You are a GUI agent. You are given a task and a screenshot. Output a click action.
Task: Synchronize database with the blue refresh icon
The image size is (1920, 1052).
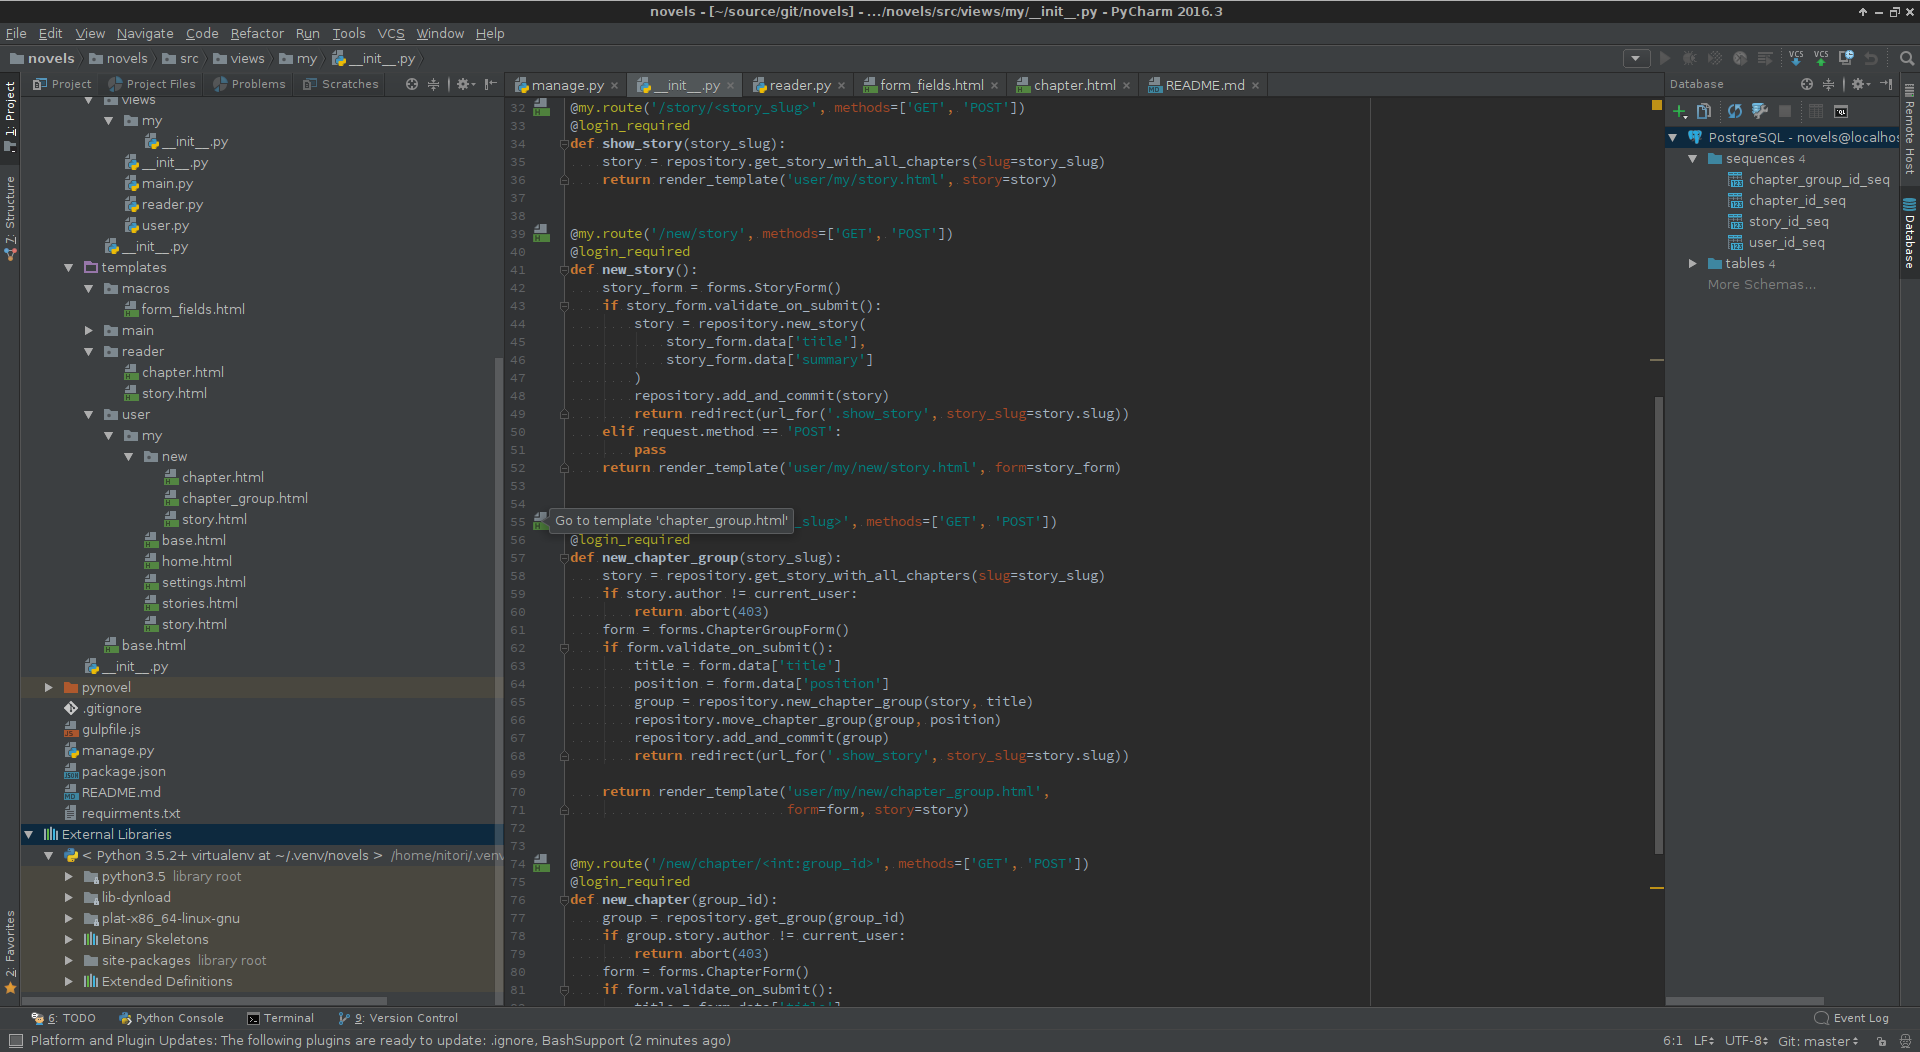pyautogui.click(x=1734, y=111)
